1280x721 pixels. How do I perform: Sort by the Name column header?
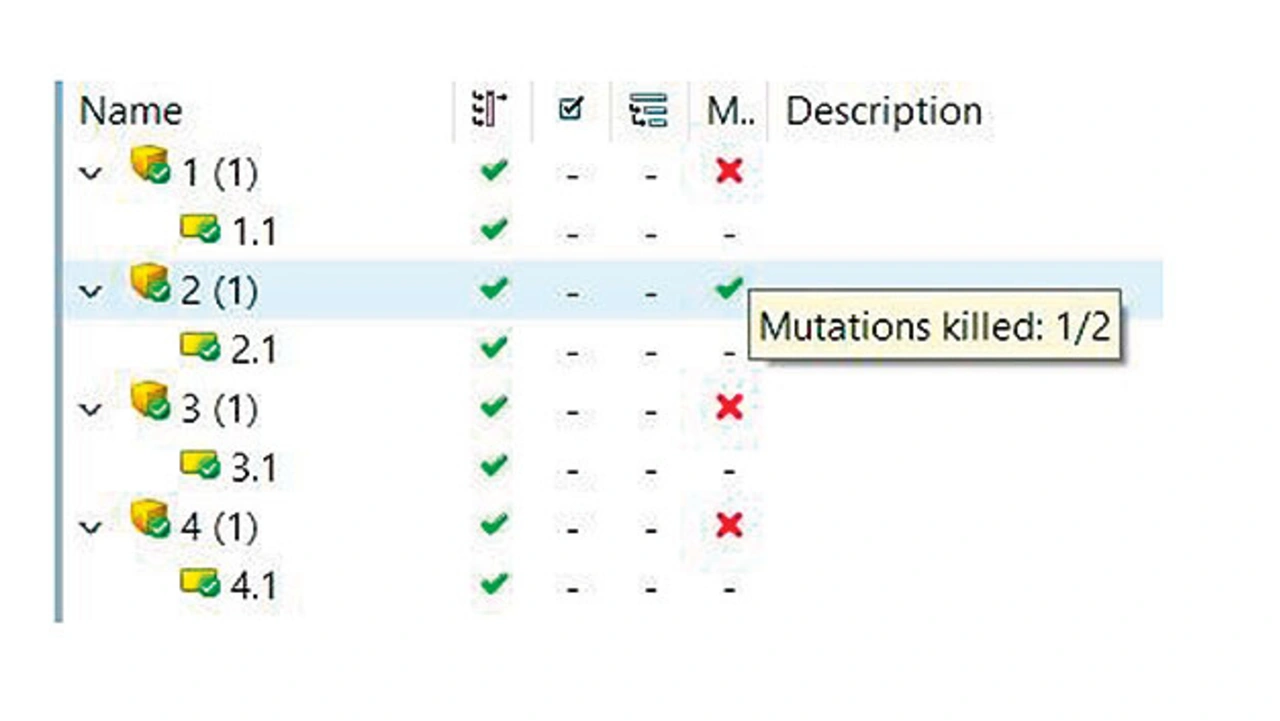(x=131, y=111)
